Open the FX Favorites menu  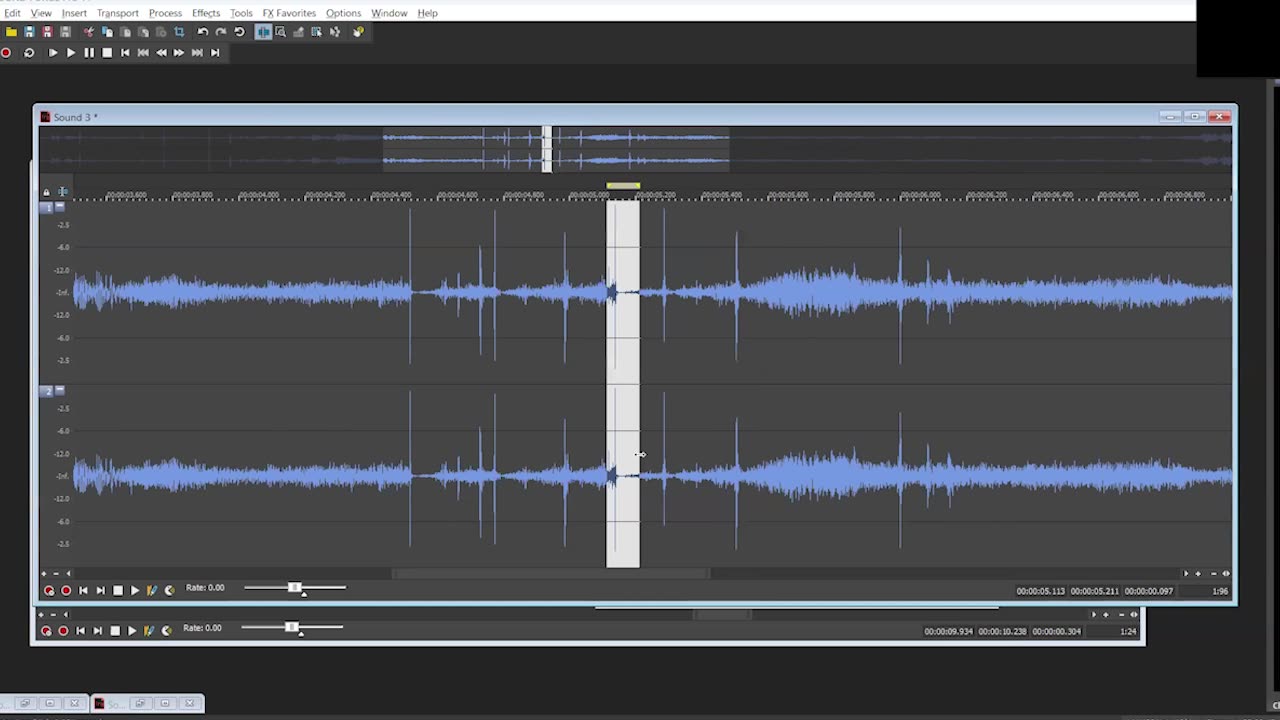click(x=289, y=13)
